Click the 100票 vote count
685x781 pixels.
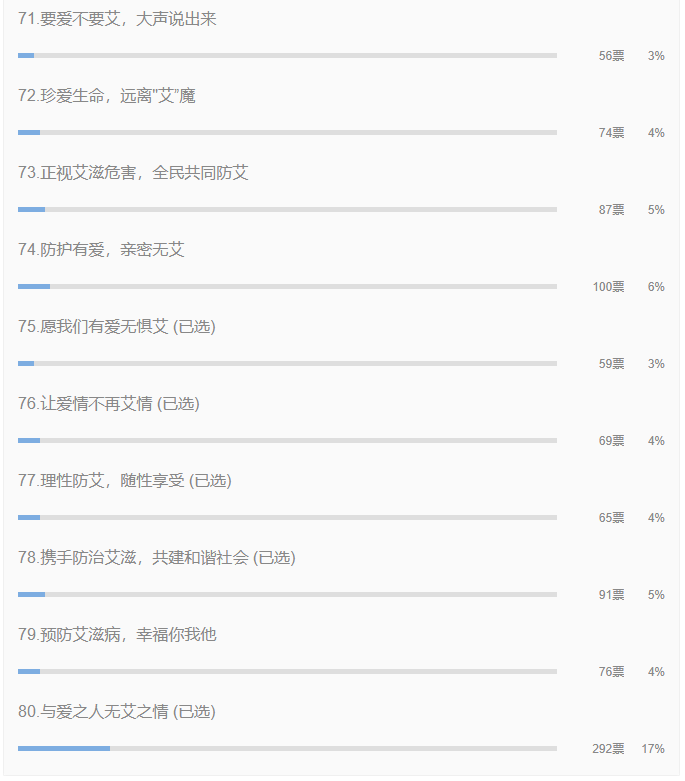(608, 287)
